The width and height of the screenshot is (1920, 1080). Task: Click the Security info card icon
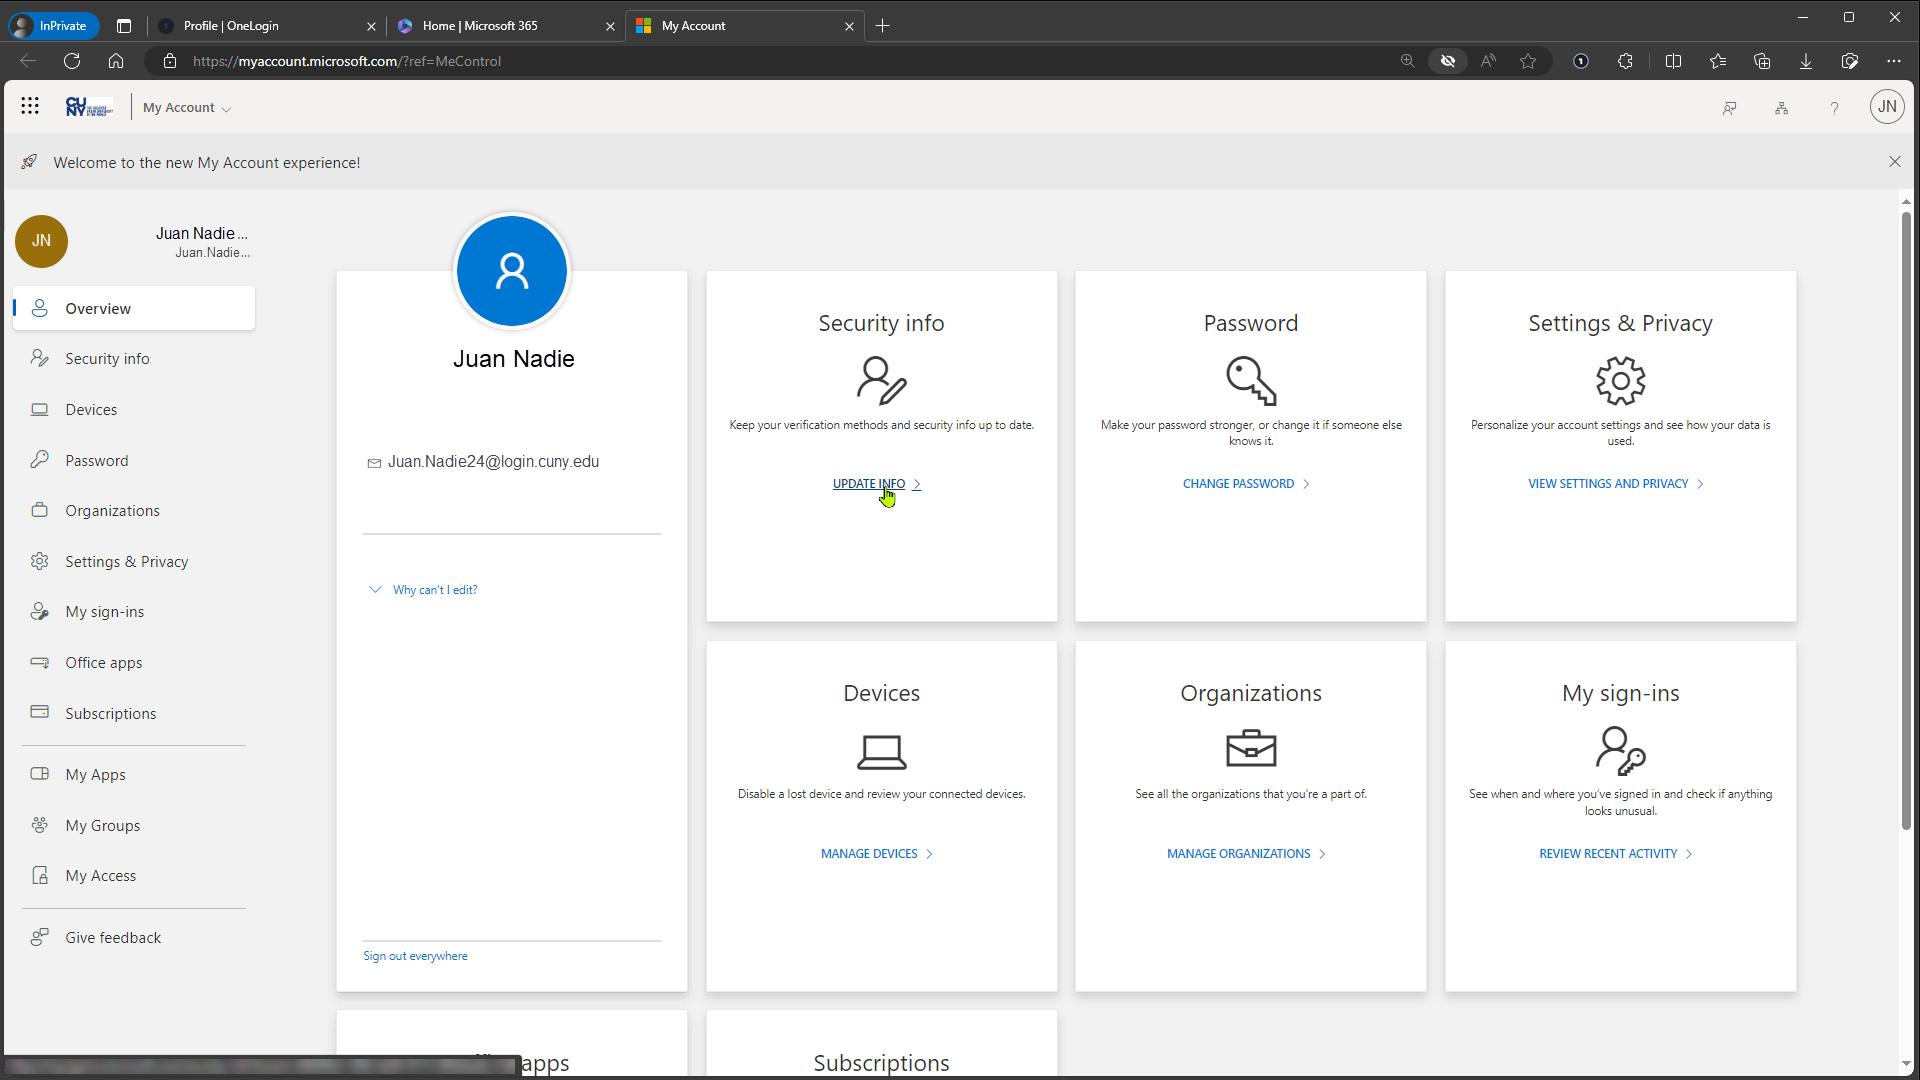point(881,381)
